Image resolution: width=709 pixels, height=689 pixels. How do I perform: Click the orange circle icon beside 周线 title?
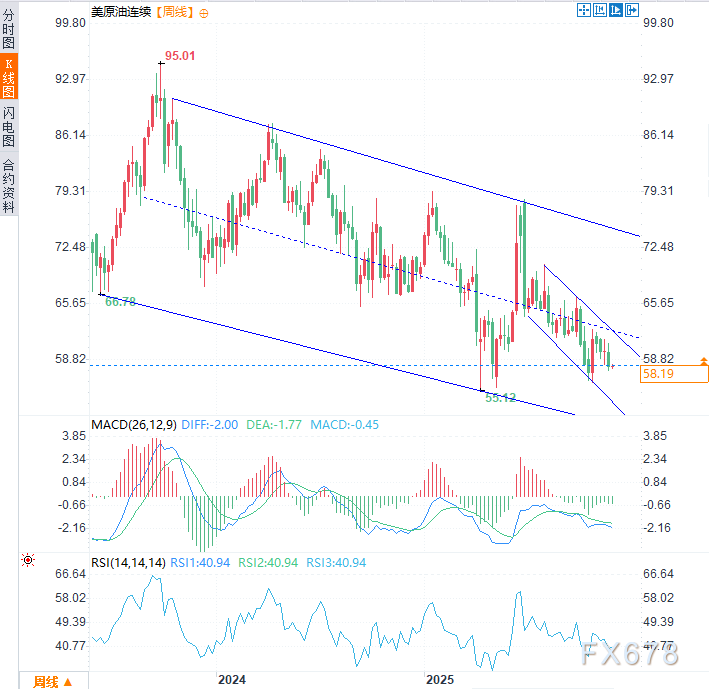(205, 13)
